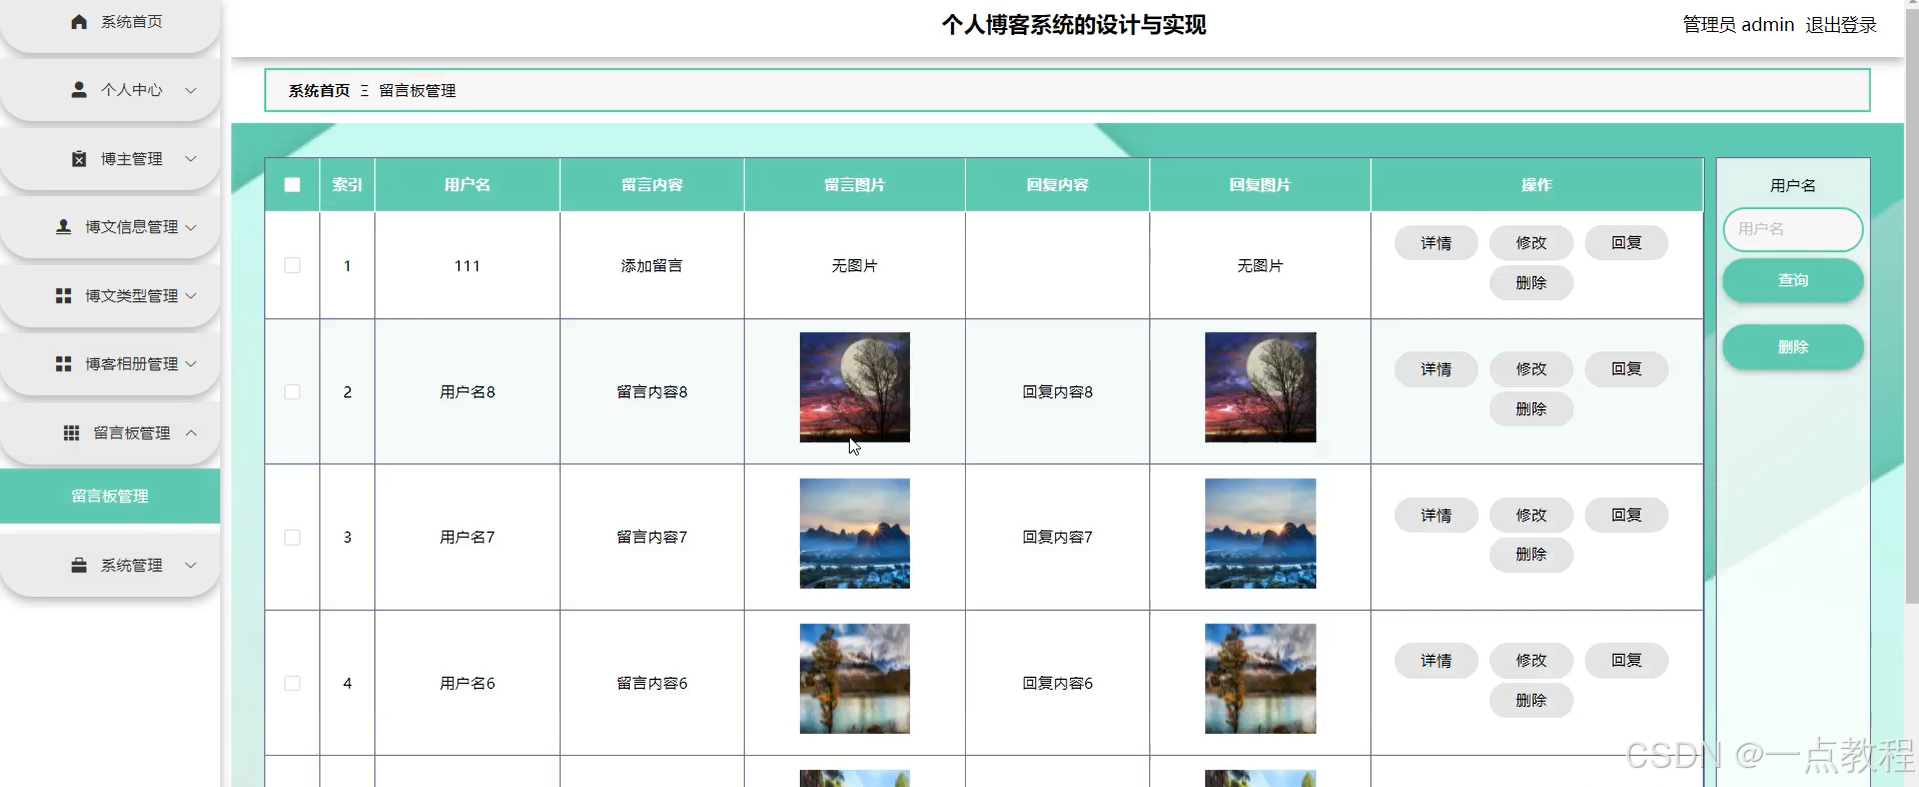Screen dimensions: 1919x787
Task: Tick the checkbox for row 用户名6
Action: pyautogui.click(x=292, y=684)
